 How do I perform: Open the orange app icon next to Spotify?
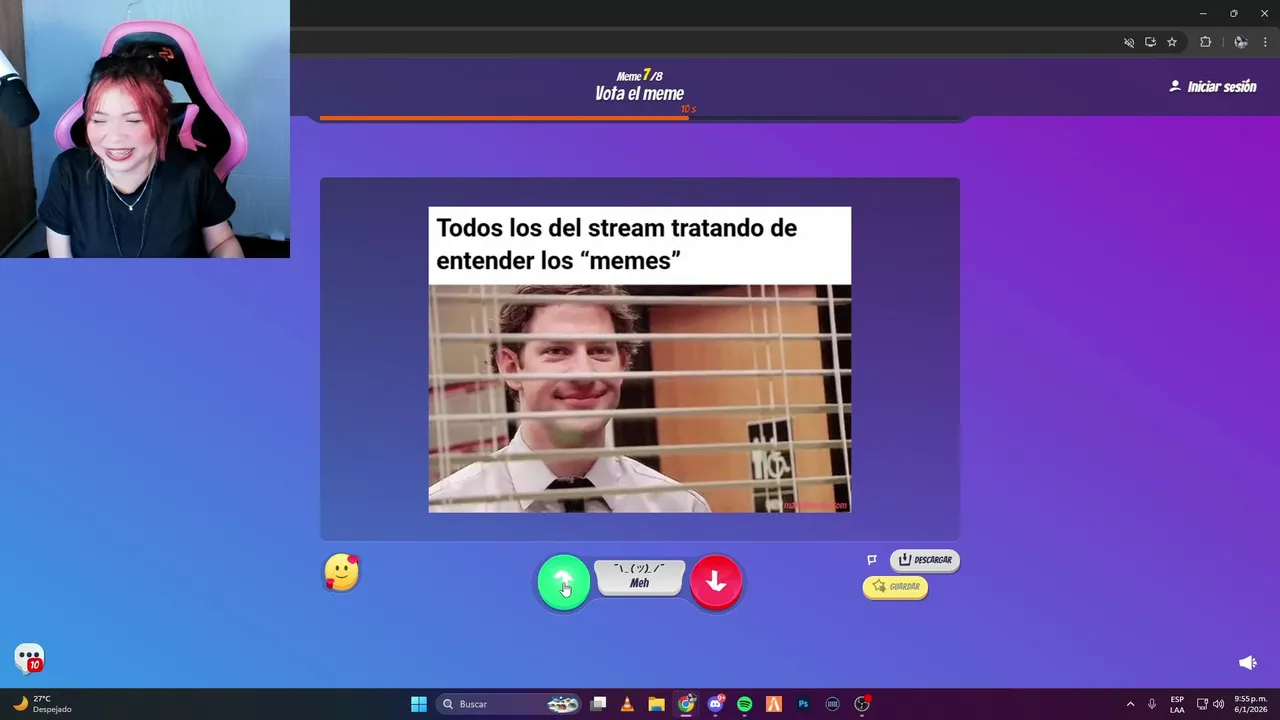773,704
